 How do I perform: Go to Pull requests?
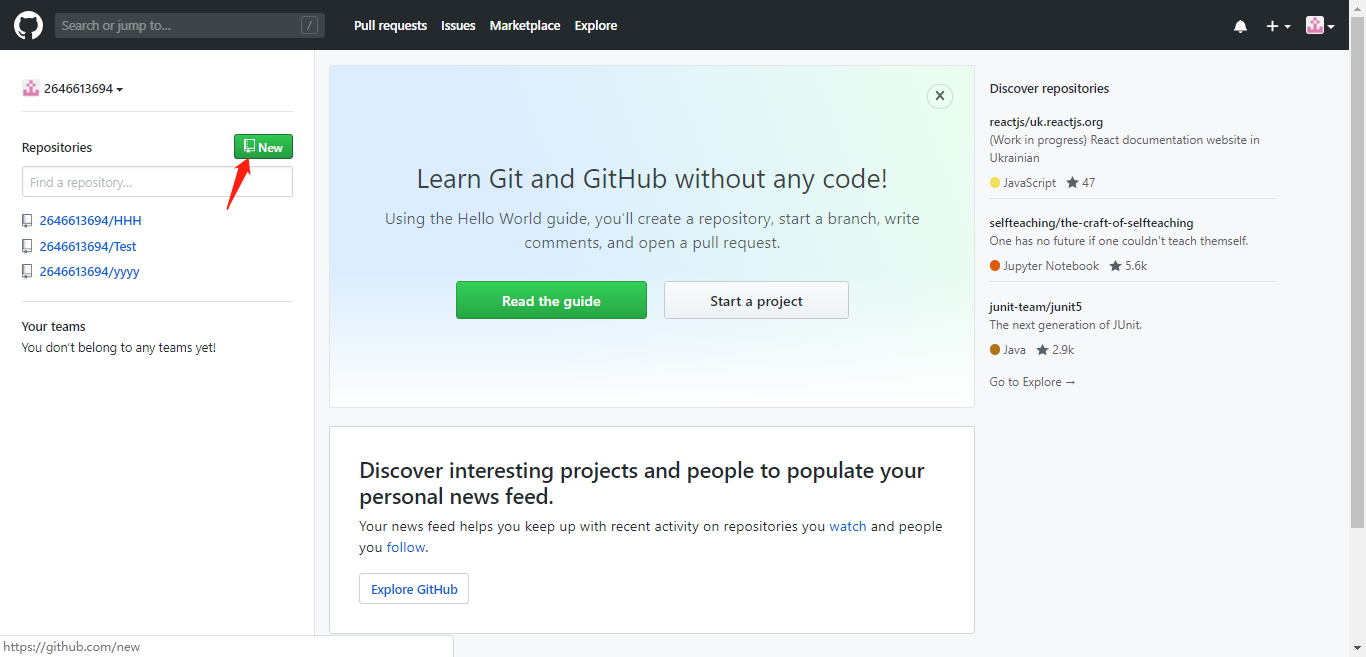[x=390, y=26]
